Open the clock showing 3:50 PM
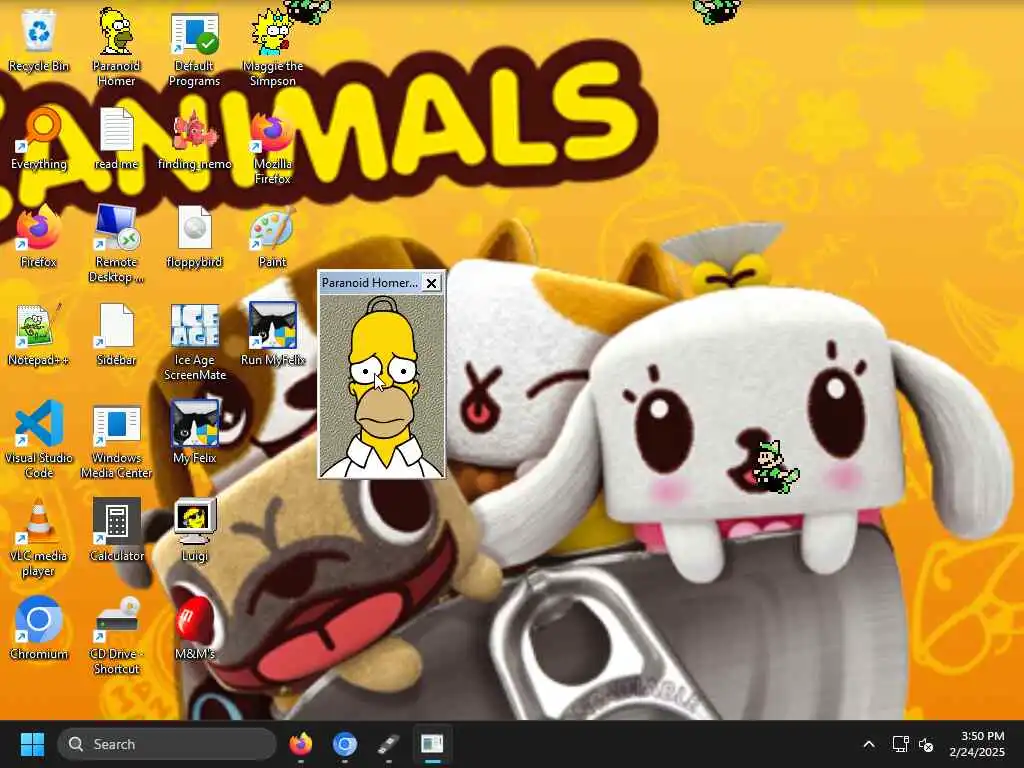Viewport: 1024px width, 768px height. (977, 744)
